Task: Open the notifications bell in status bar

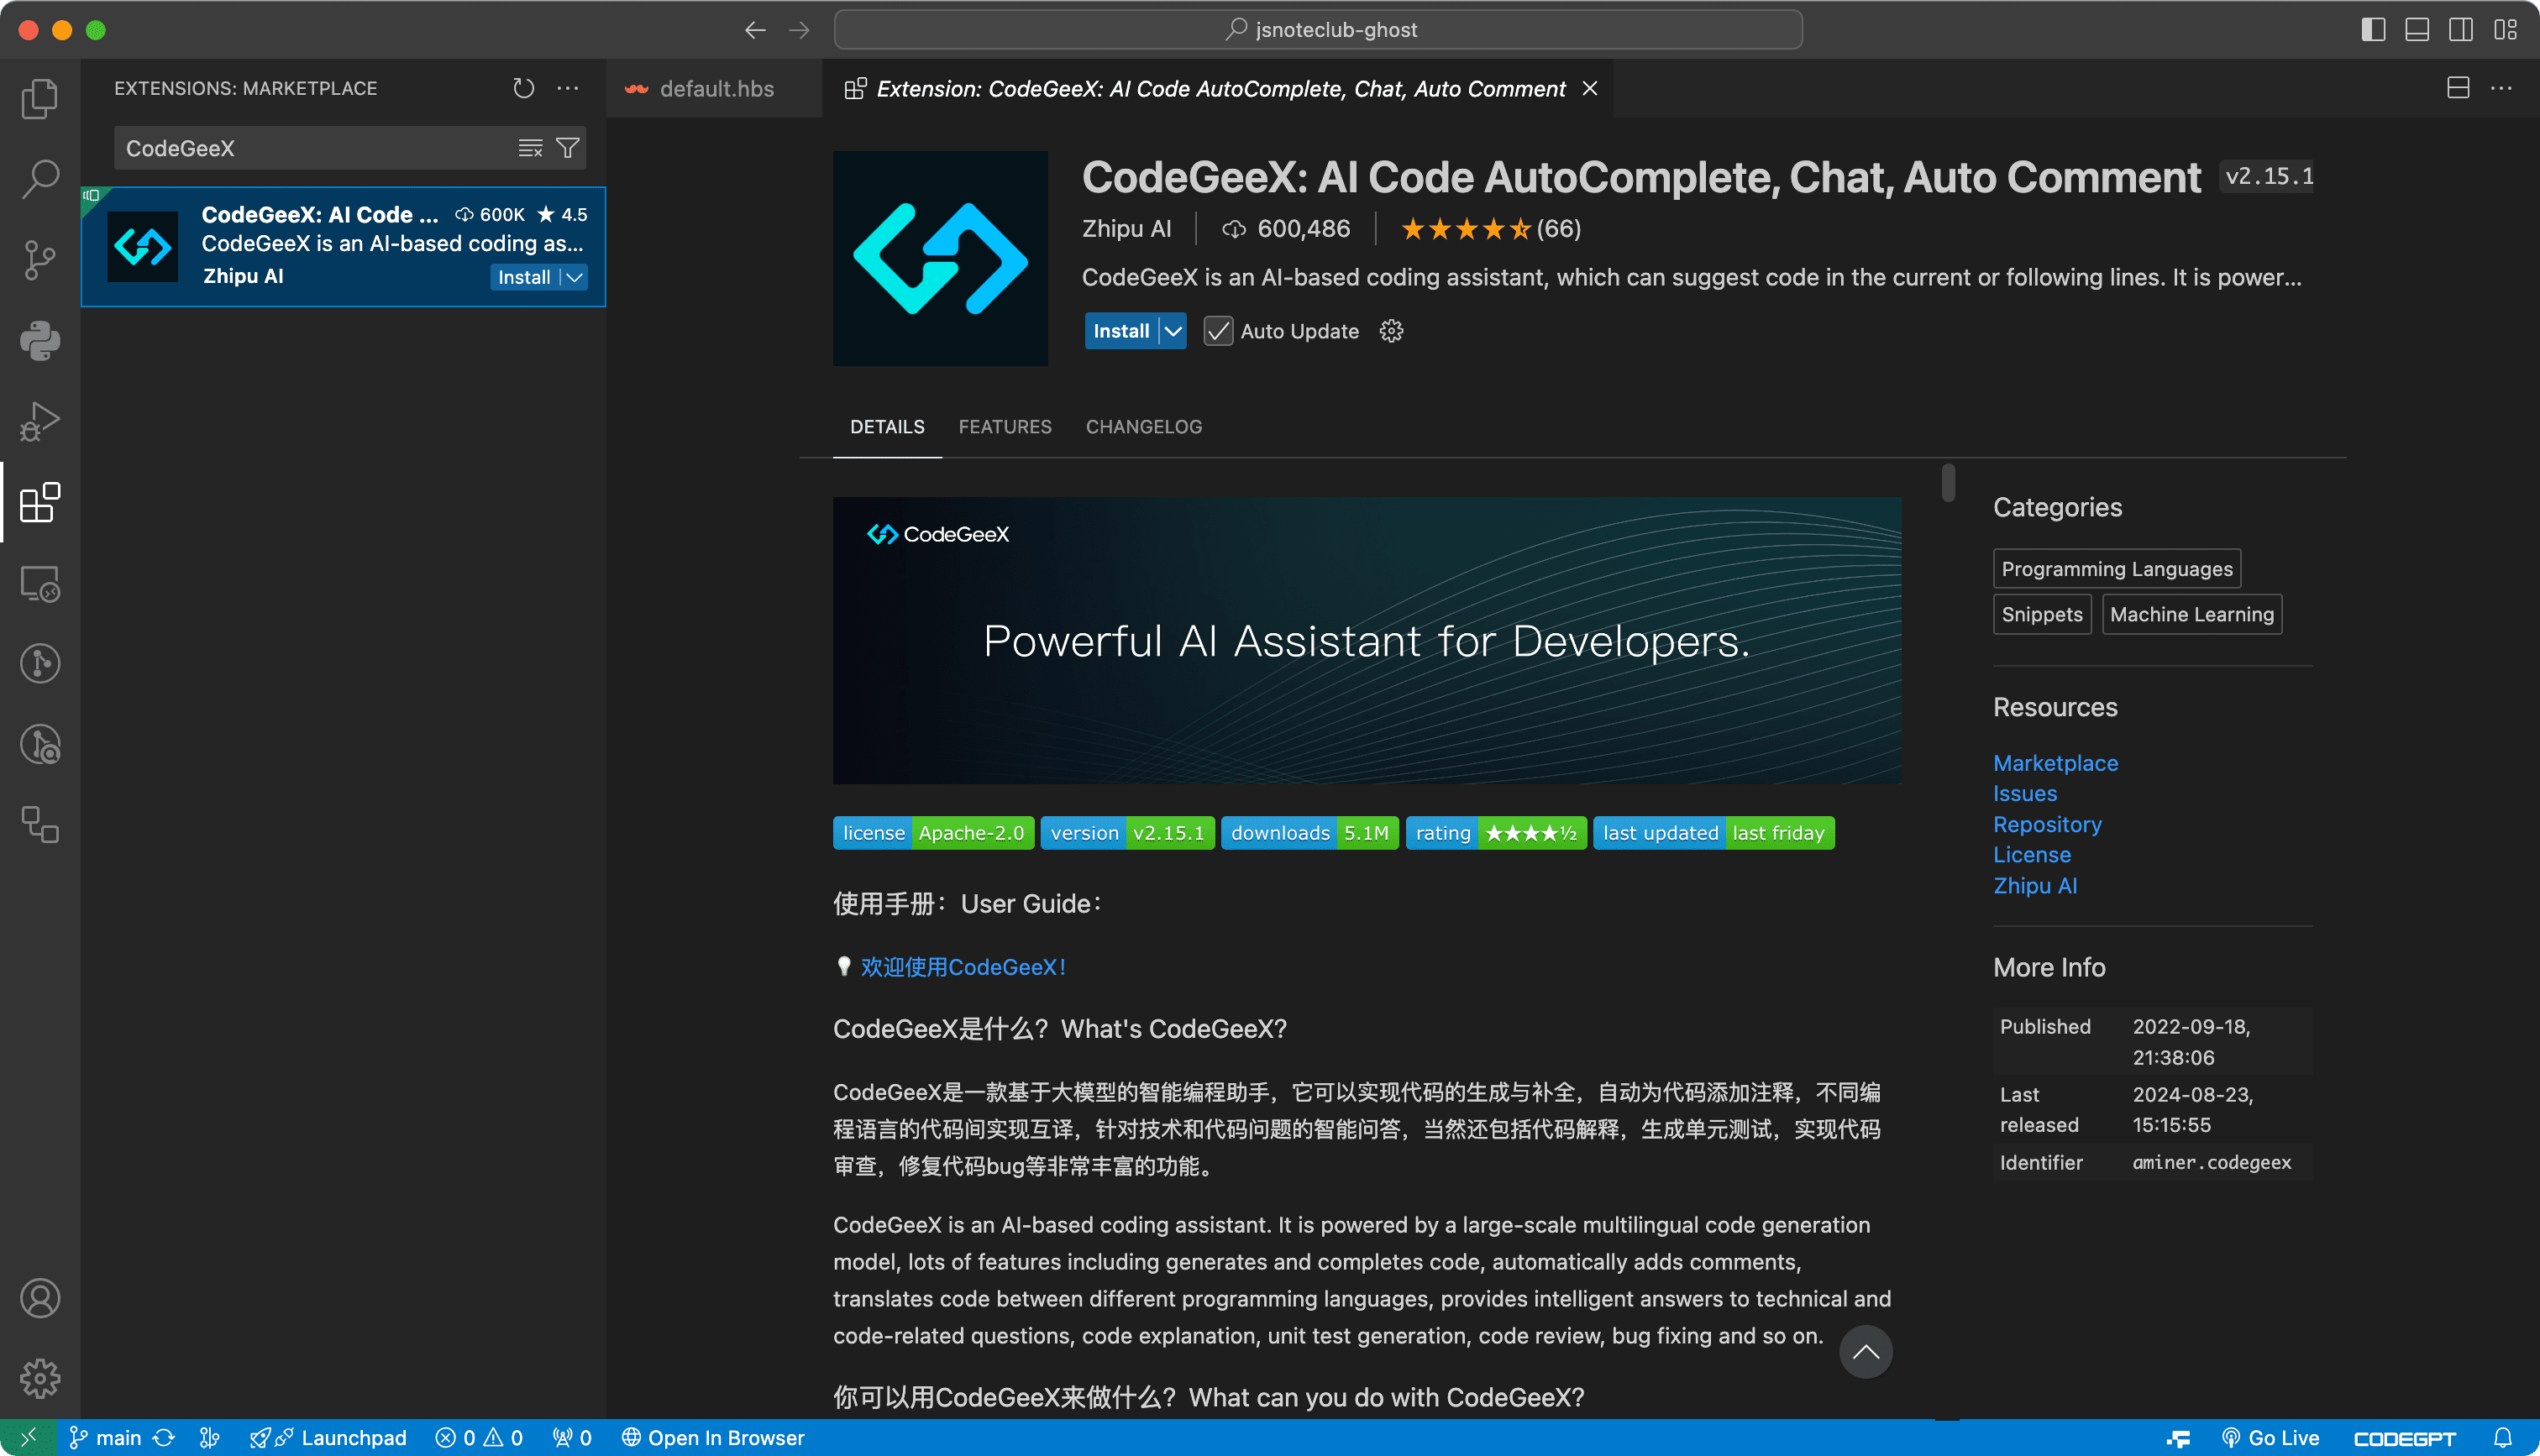Action: pyautogui.click(x=2503, y=1438)
